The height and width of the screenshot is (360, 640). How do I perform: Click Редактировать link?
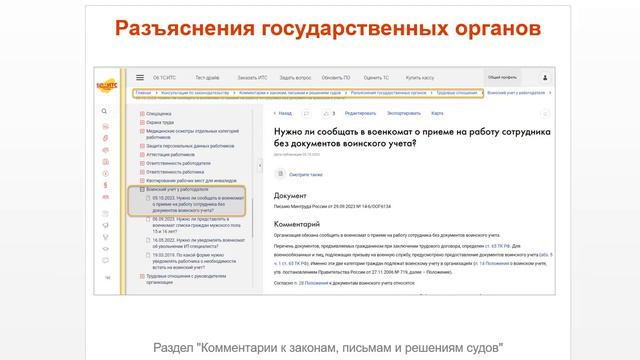[360, 113]
